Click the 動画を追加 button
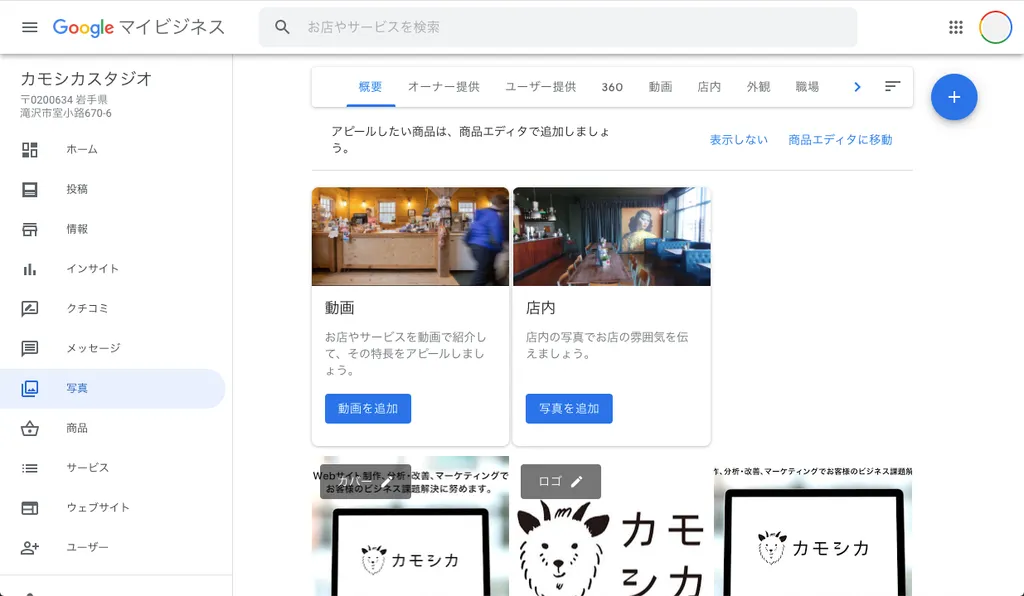The image size is (1024, 596). coord(368,409)
